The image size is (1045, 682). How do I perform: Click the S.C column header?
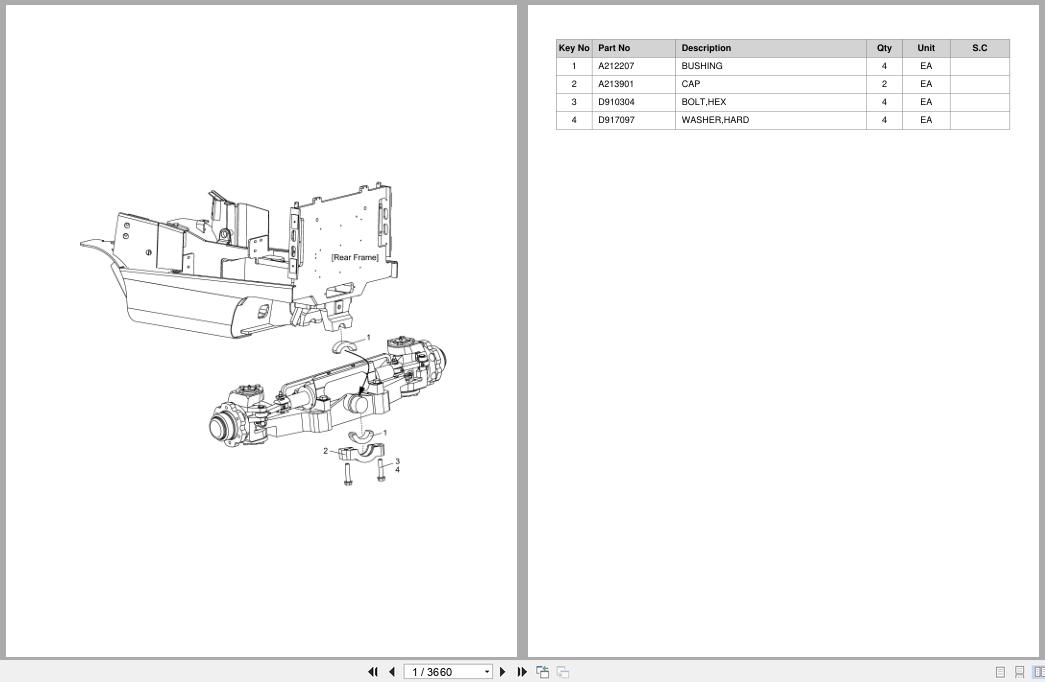[x=980, y=48]
